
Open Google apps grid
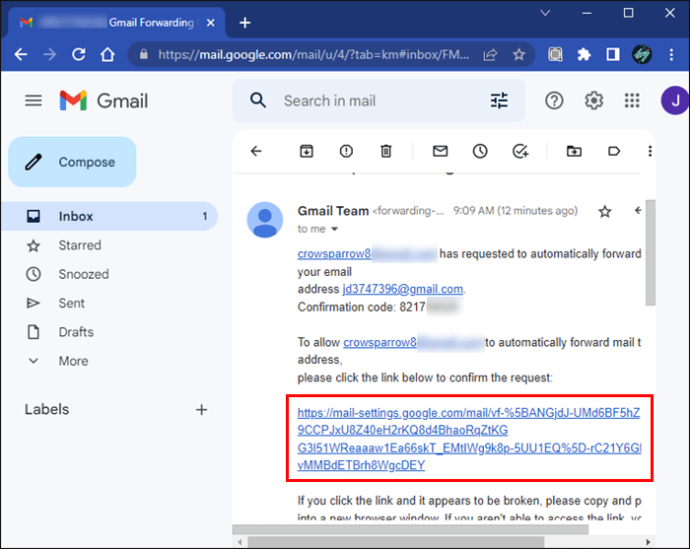(x=632, y=101)
